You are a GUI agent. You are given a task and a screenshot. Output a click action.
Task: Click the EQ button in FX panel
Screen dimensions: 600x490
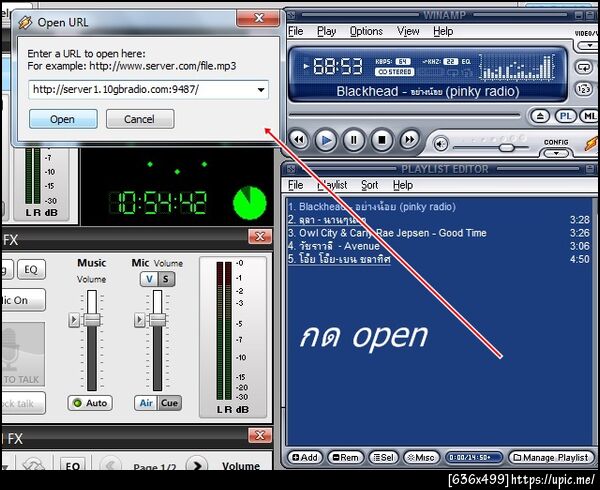tap(31, 270)
